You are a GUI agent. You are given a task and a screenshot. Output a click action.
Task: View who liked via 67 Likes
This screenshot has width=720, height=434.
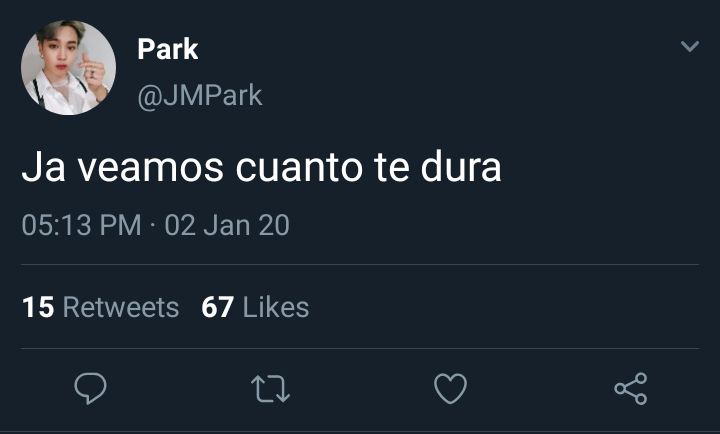[x=255, y=307]
